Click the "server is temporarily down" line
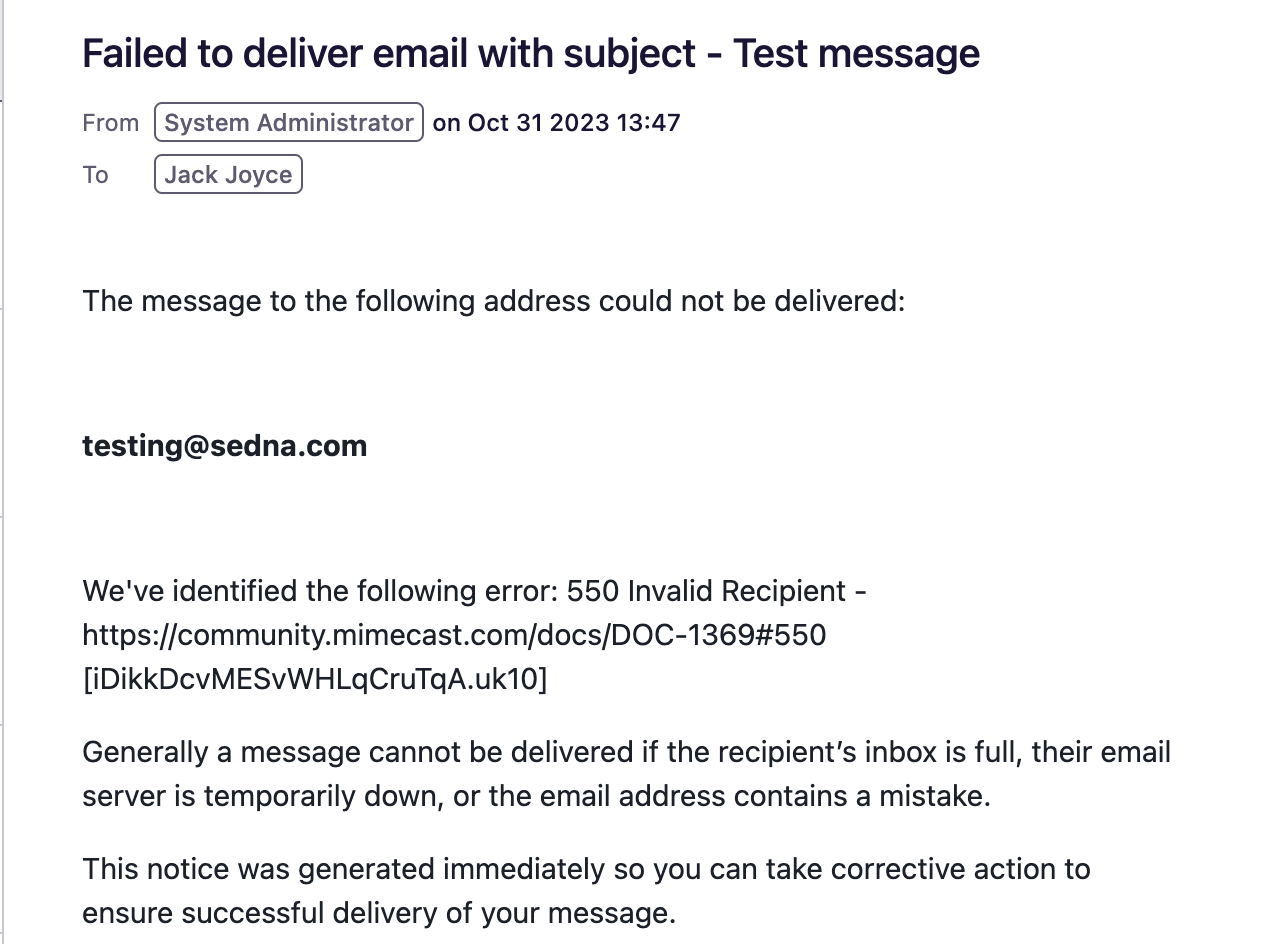This screenshot has width=1266, height=944. (x=536, y=797)
